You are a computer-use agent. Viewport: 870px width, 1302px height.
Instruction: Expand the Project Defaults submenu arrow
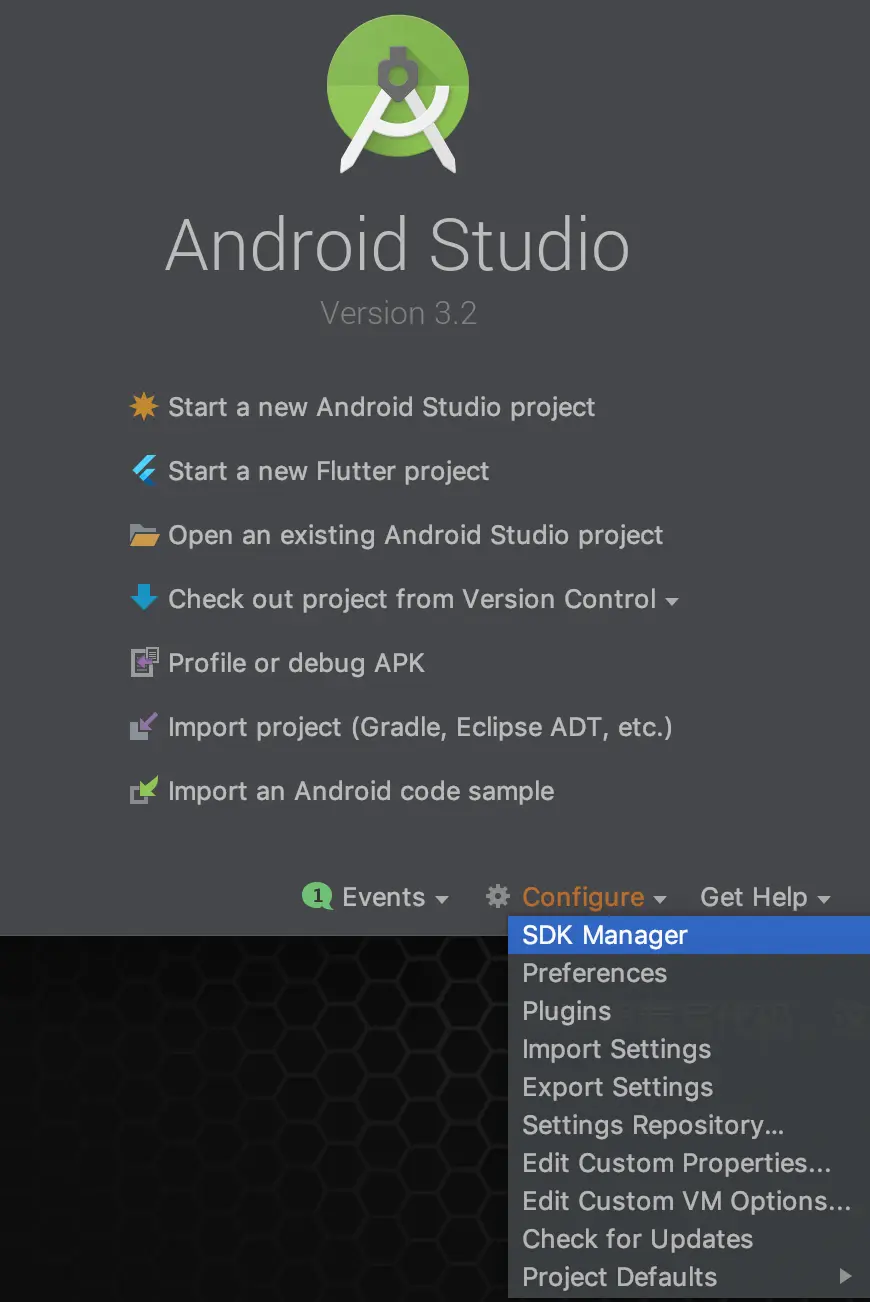(846, 1276)
